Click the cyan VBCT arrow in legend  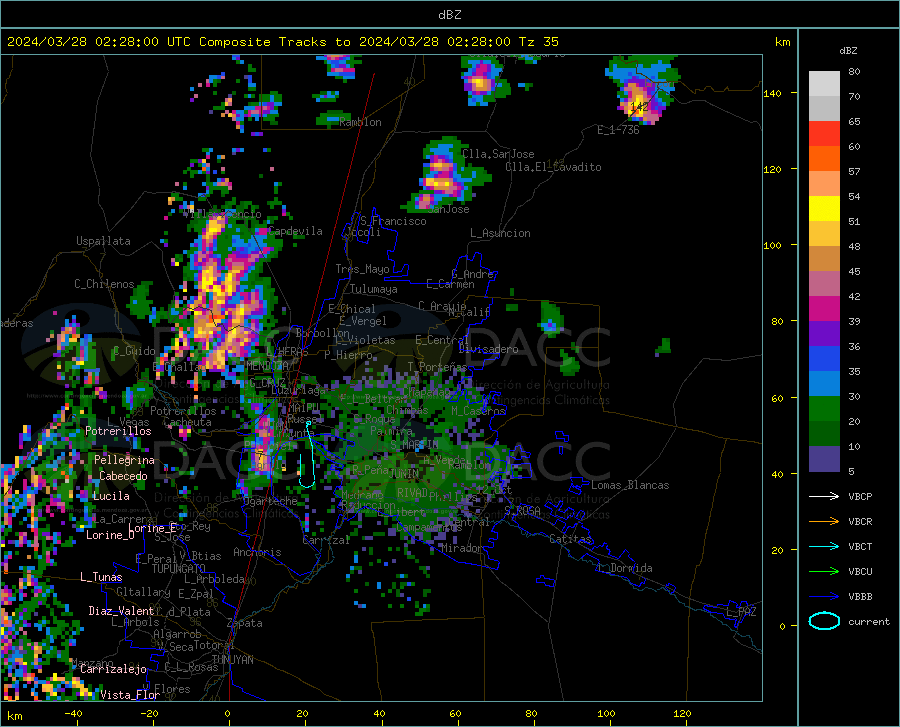[824, 546]
